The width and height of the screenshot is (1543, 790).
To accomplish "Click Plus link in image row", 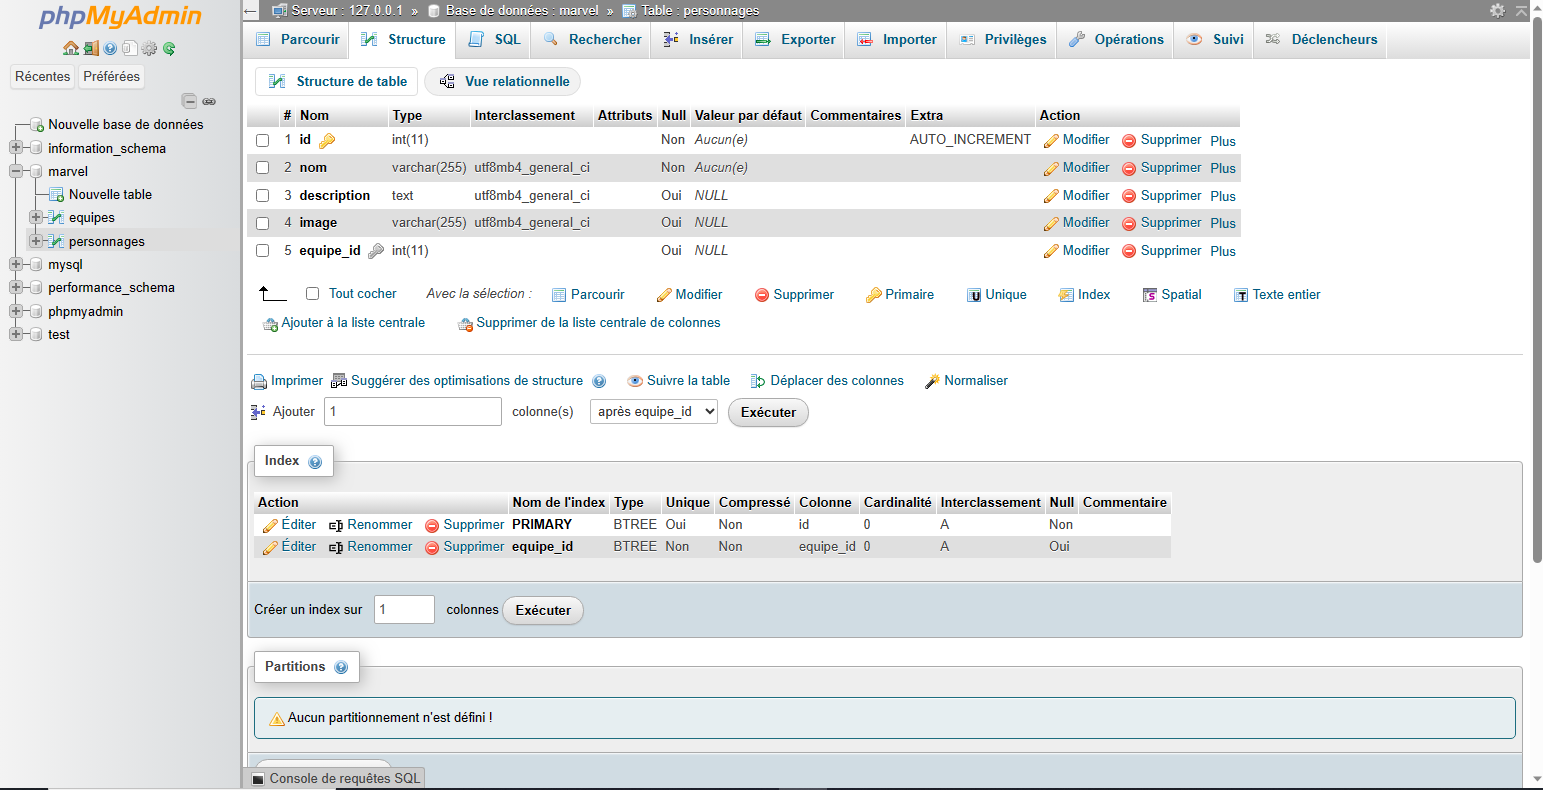I will 1223,224.
